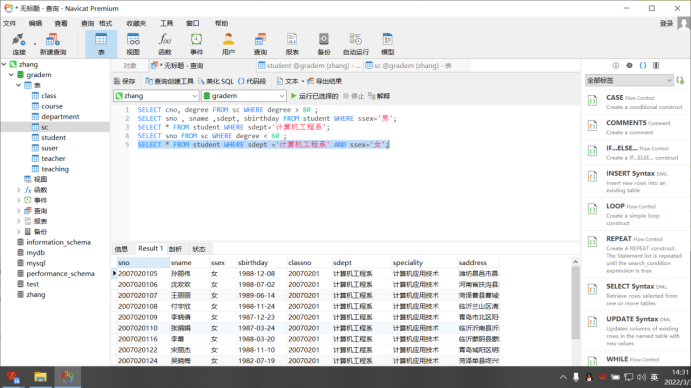Expand the backups tree node

(x=19, y=231)
